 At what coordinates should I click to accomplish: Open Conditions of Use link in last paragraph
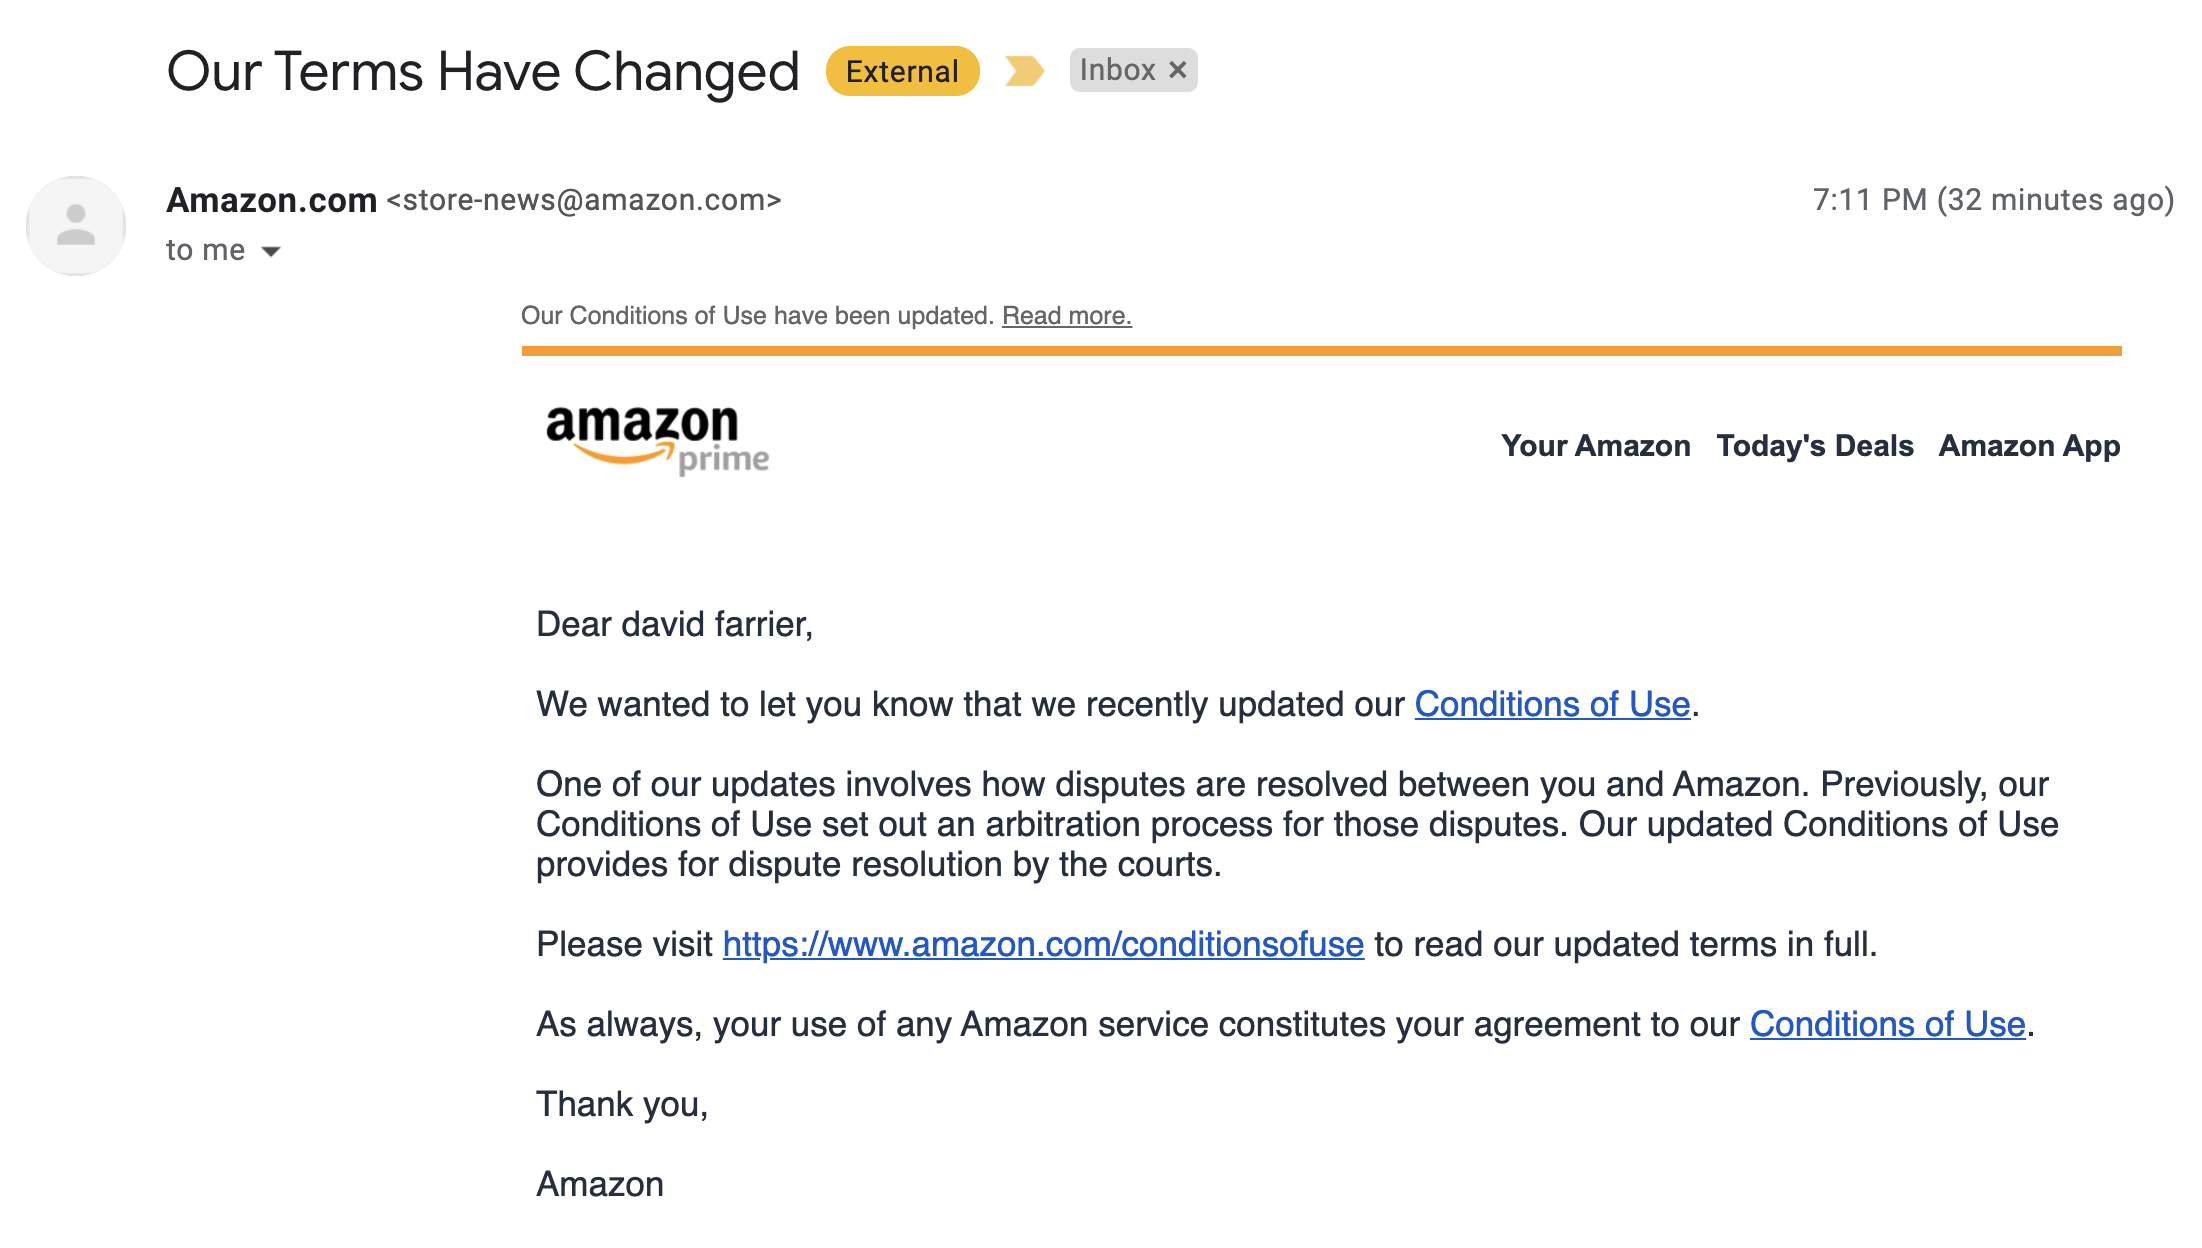1887,1025
